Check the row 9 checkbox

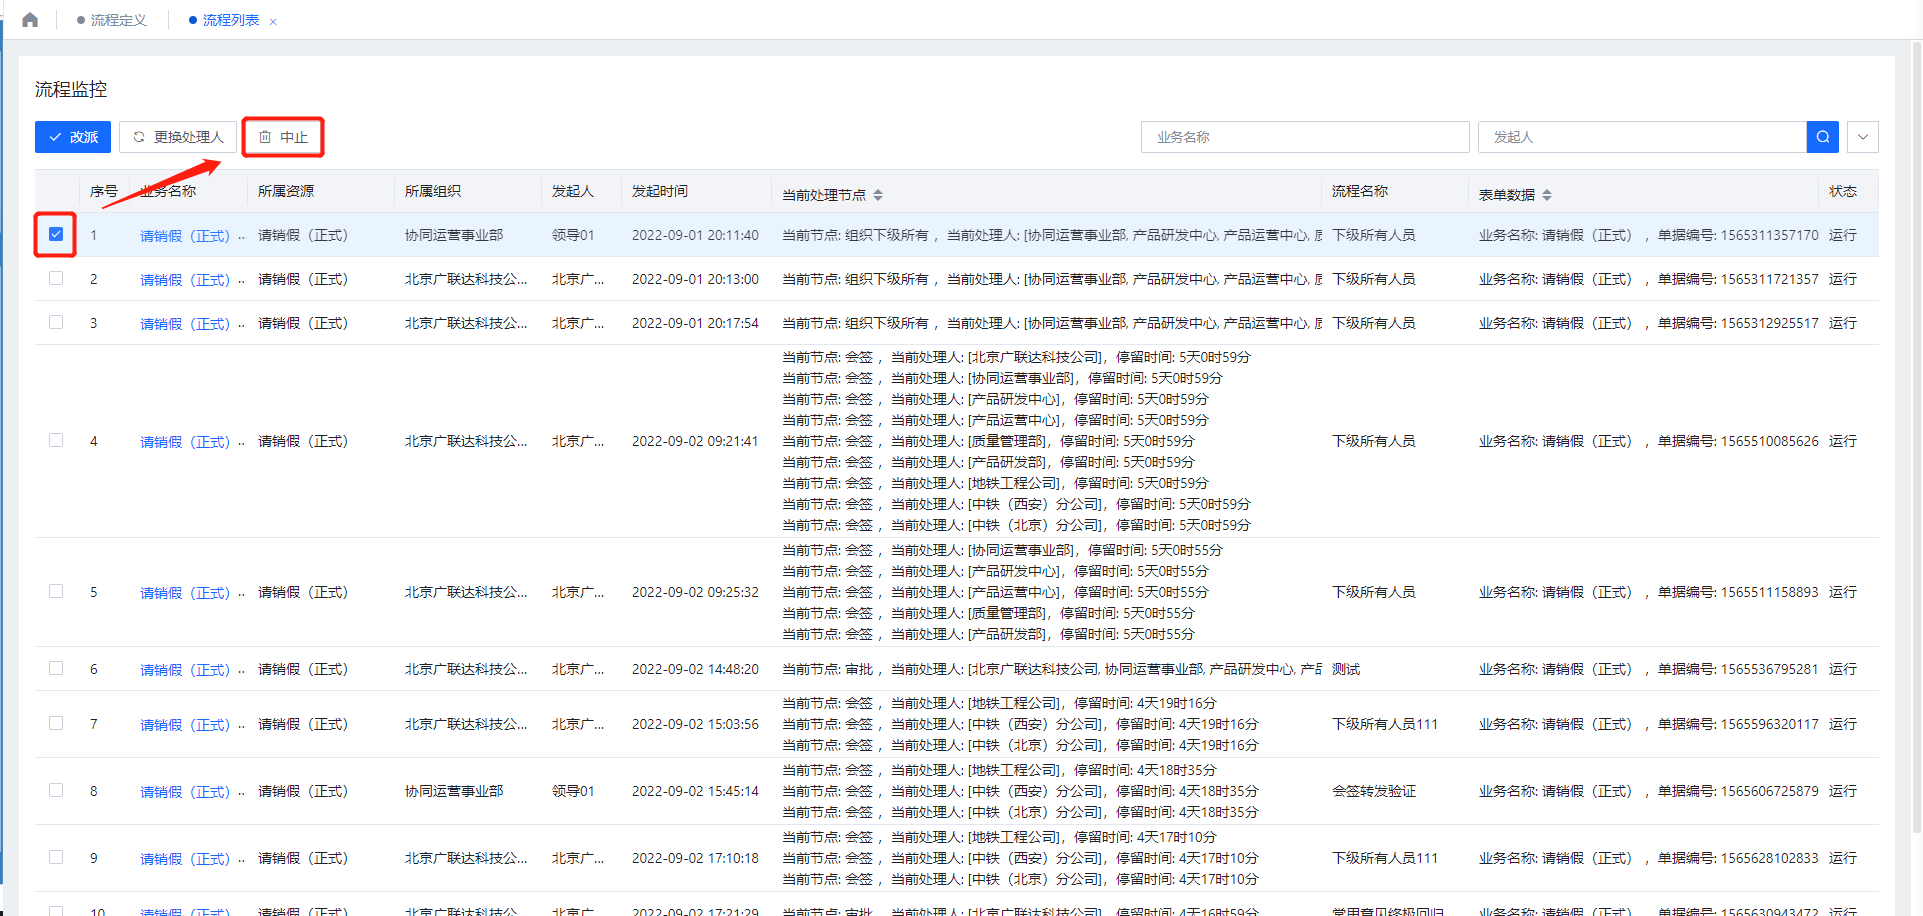pyautogui.click(x=56, y=857)
